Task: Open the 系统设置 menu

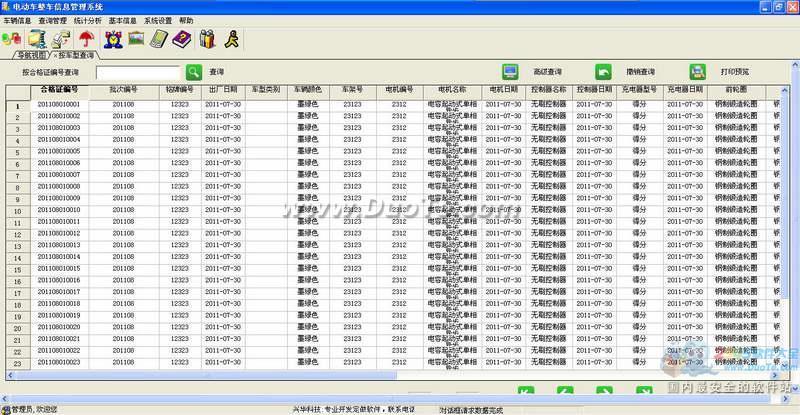Action: coord(158,21)
